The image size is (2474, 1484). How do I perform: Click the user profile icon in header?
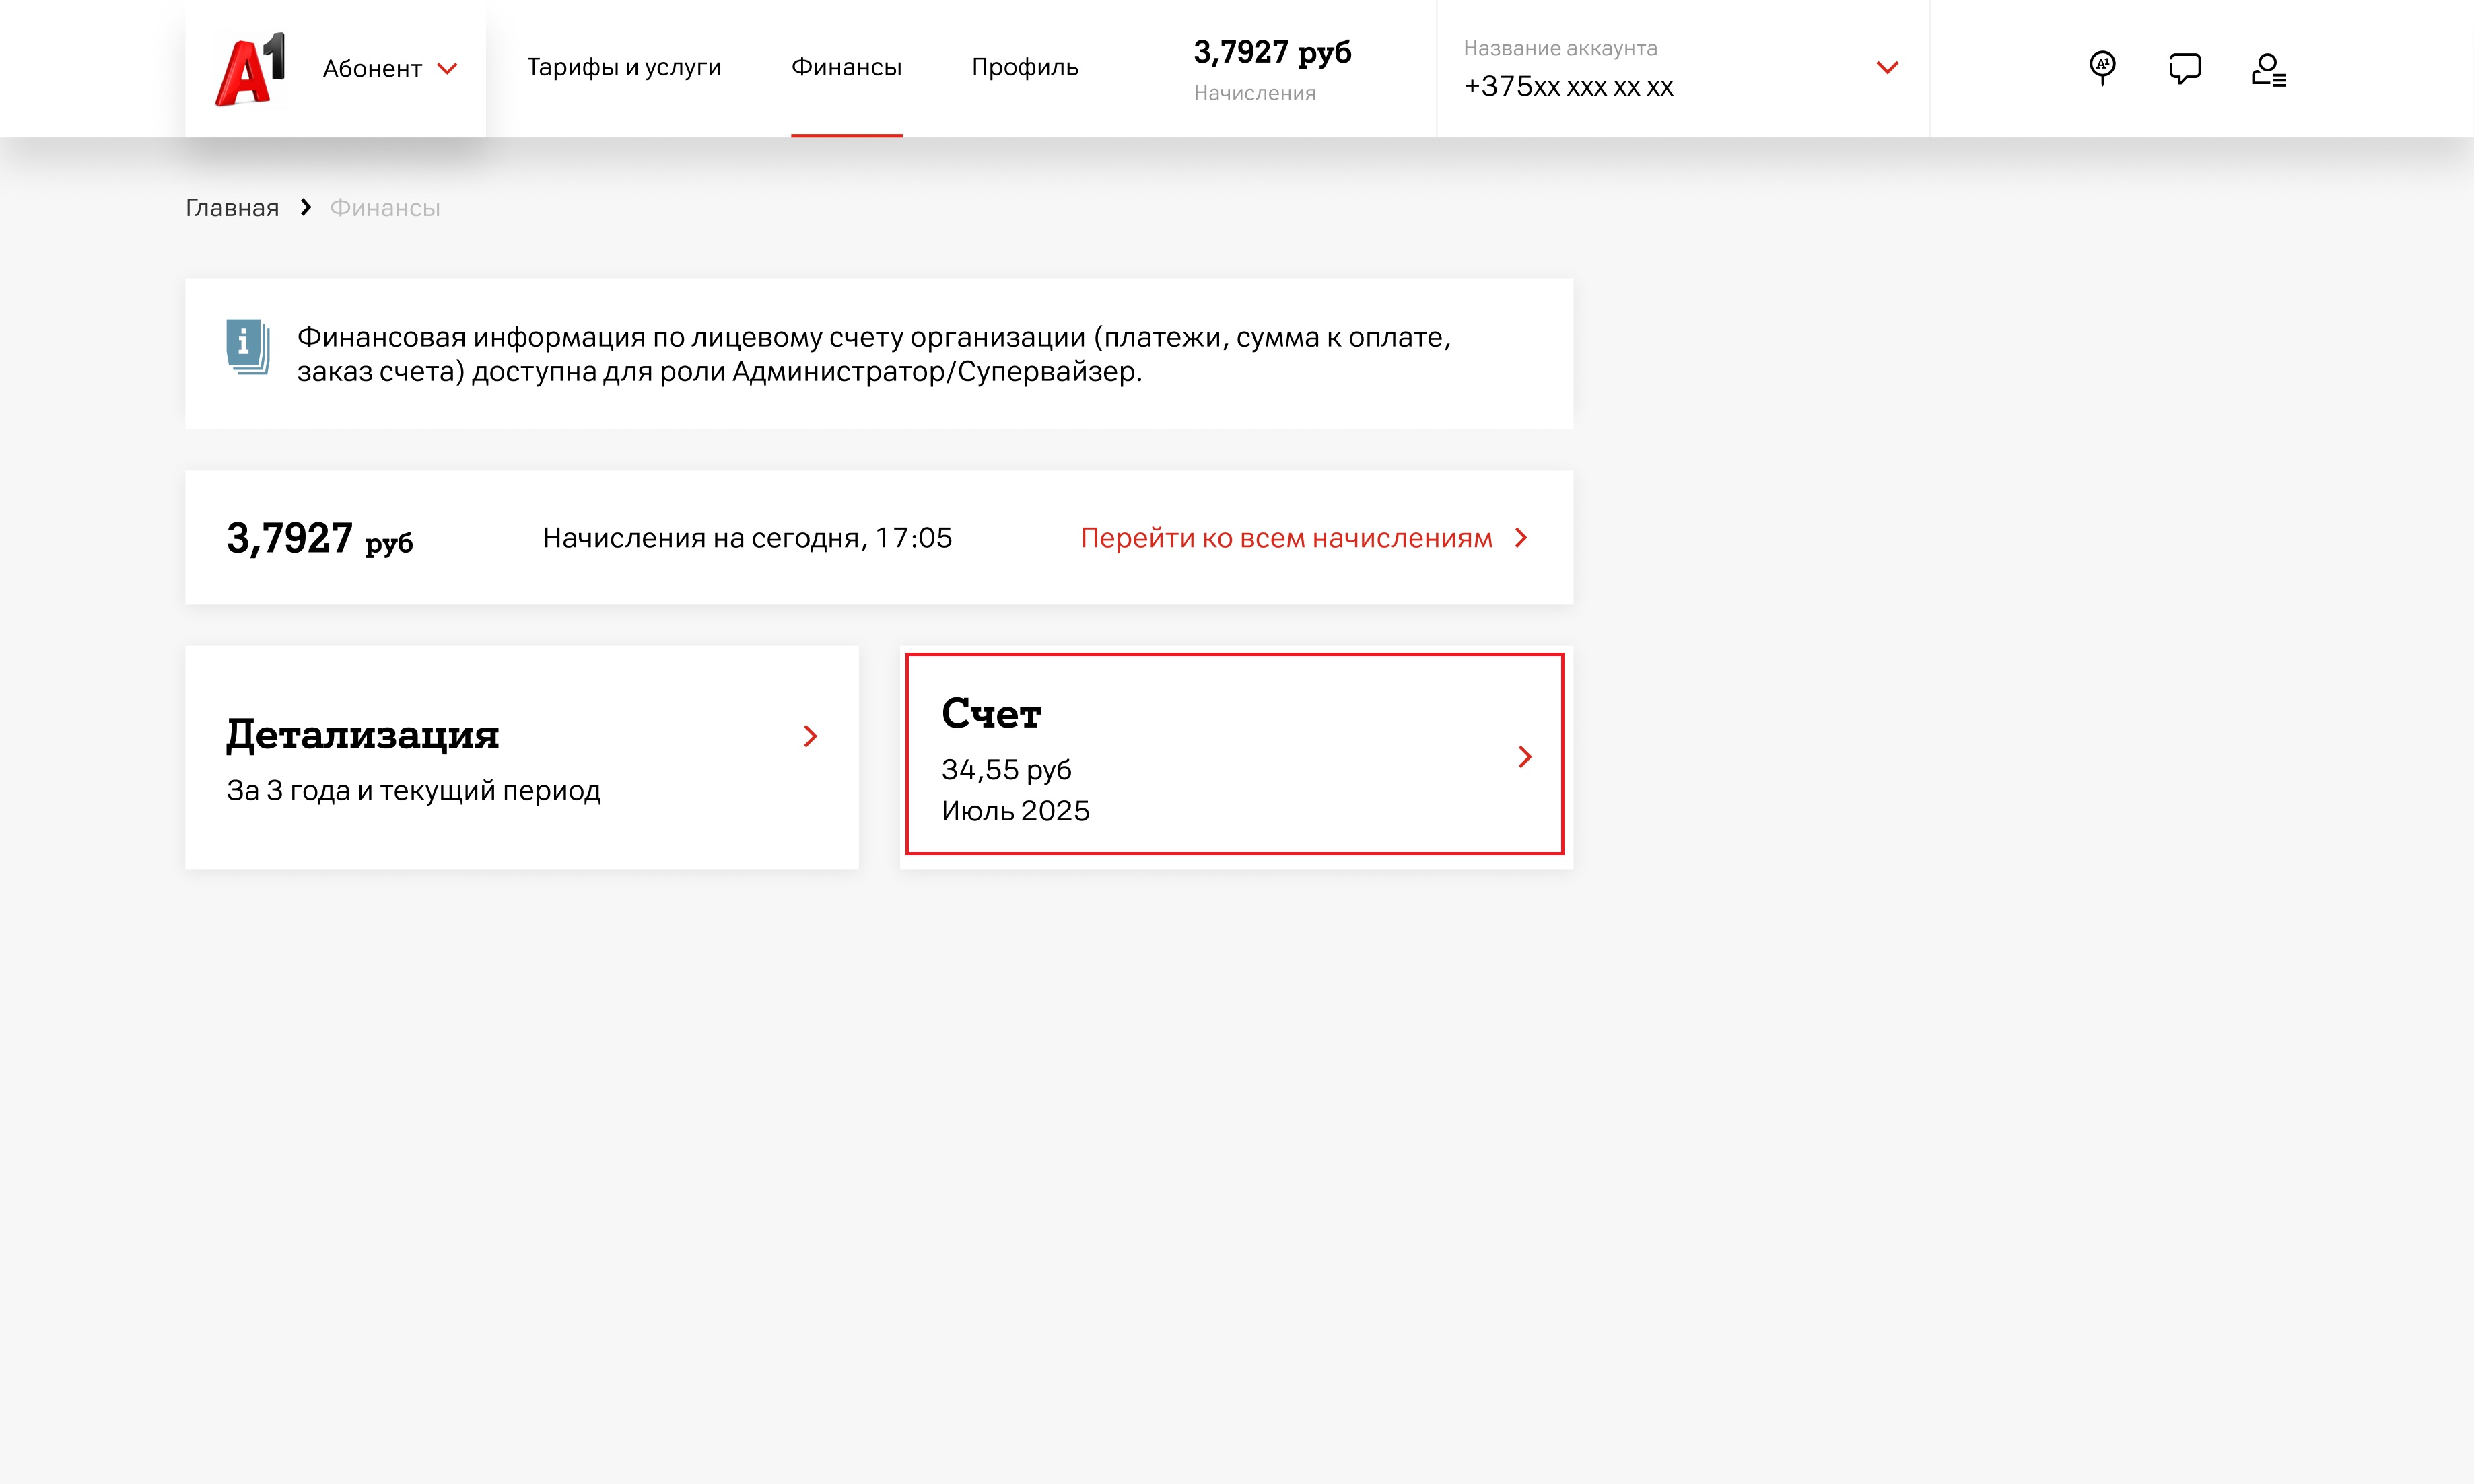(2267, 69)
